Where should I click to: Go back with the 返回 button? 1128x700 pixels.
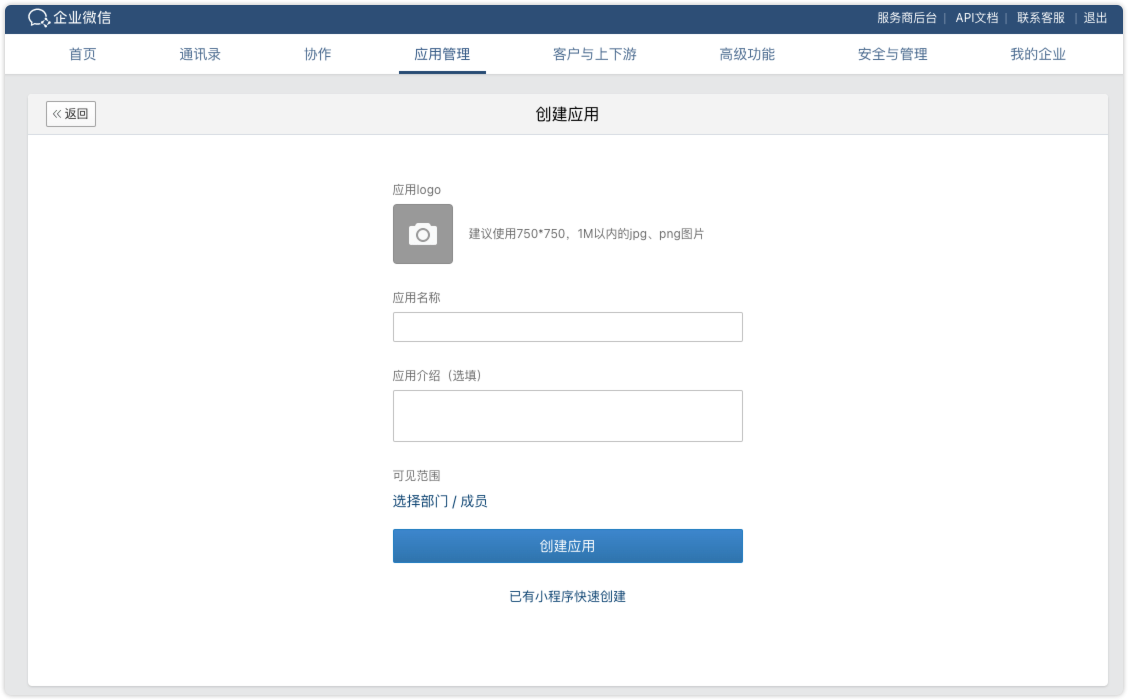point(70,114)
